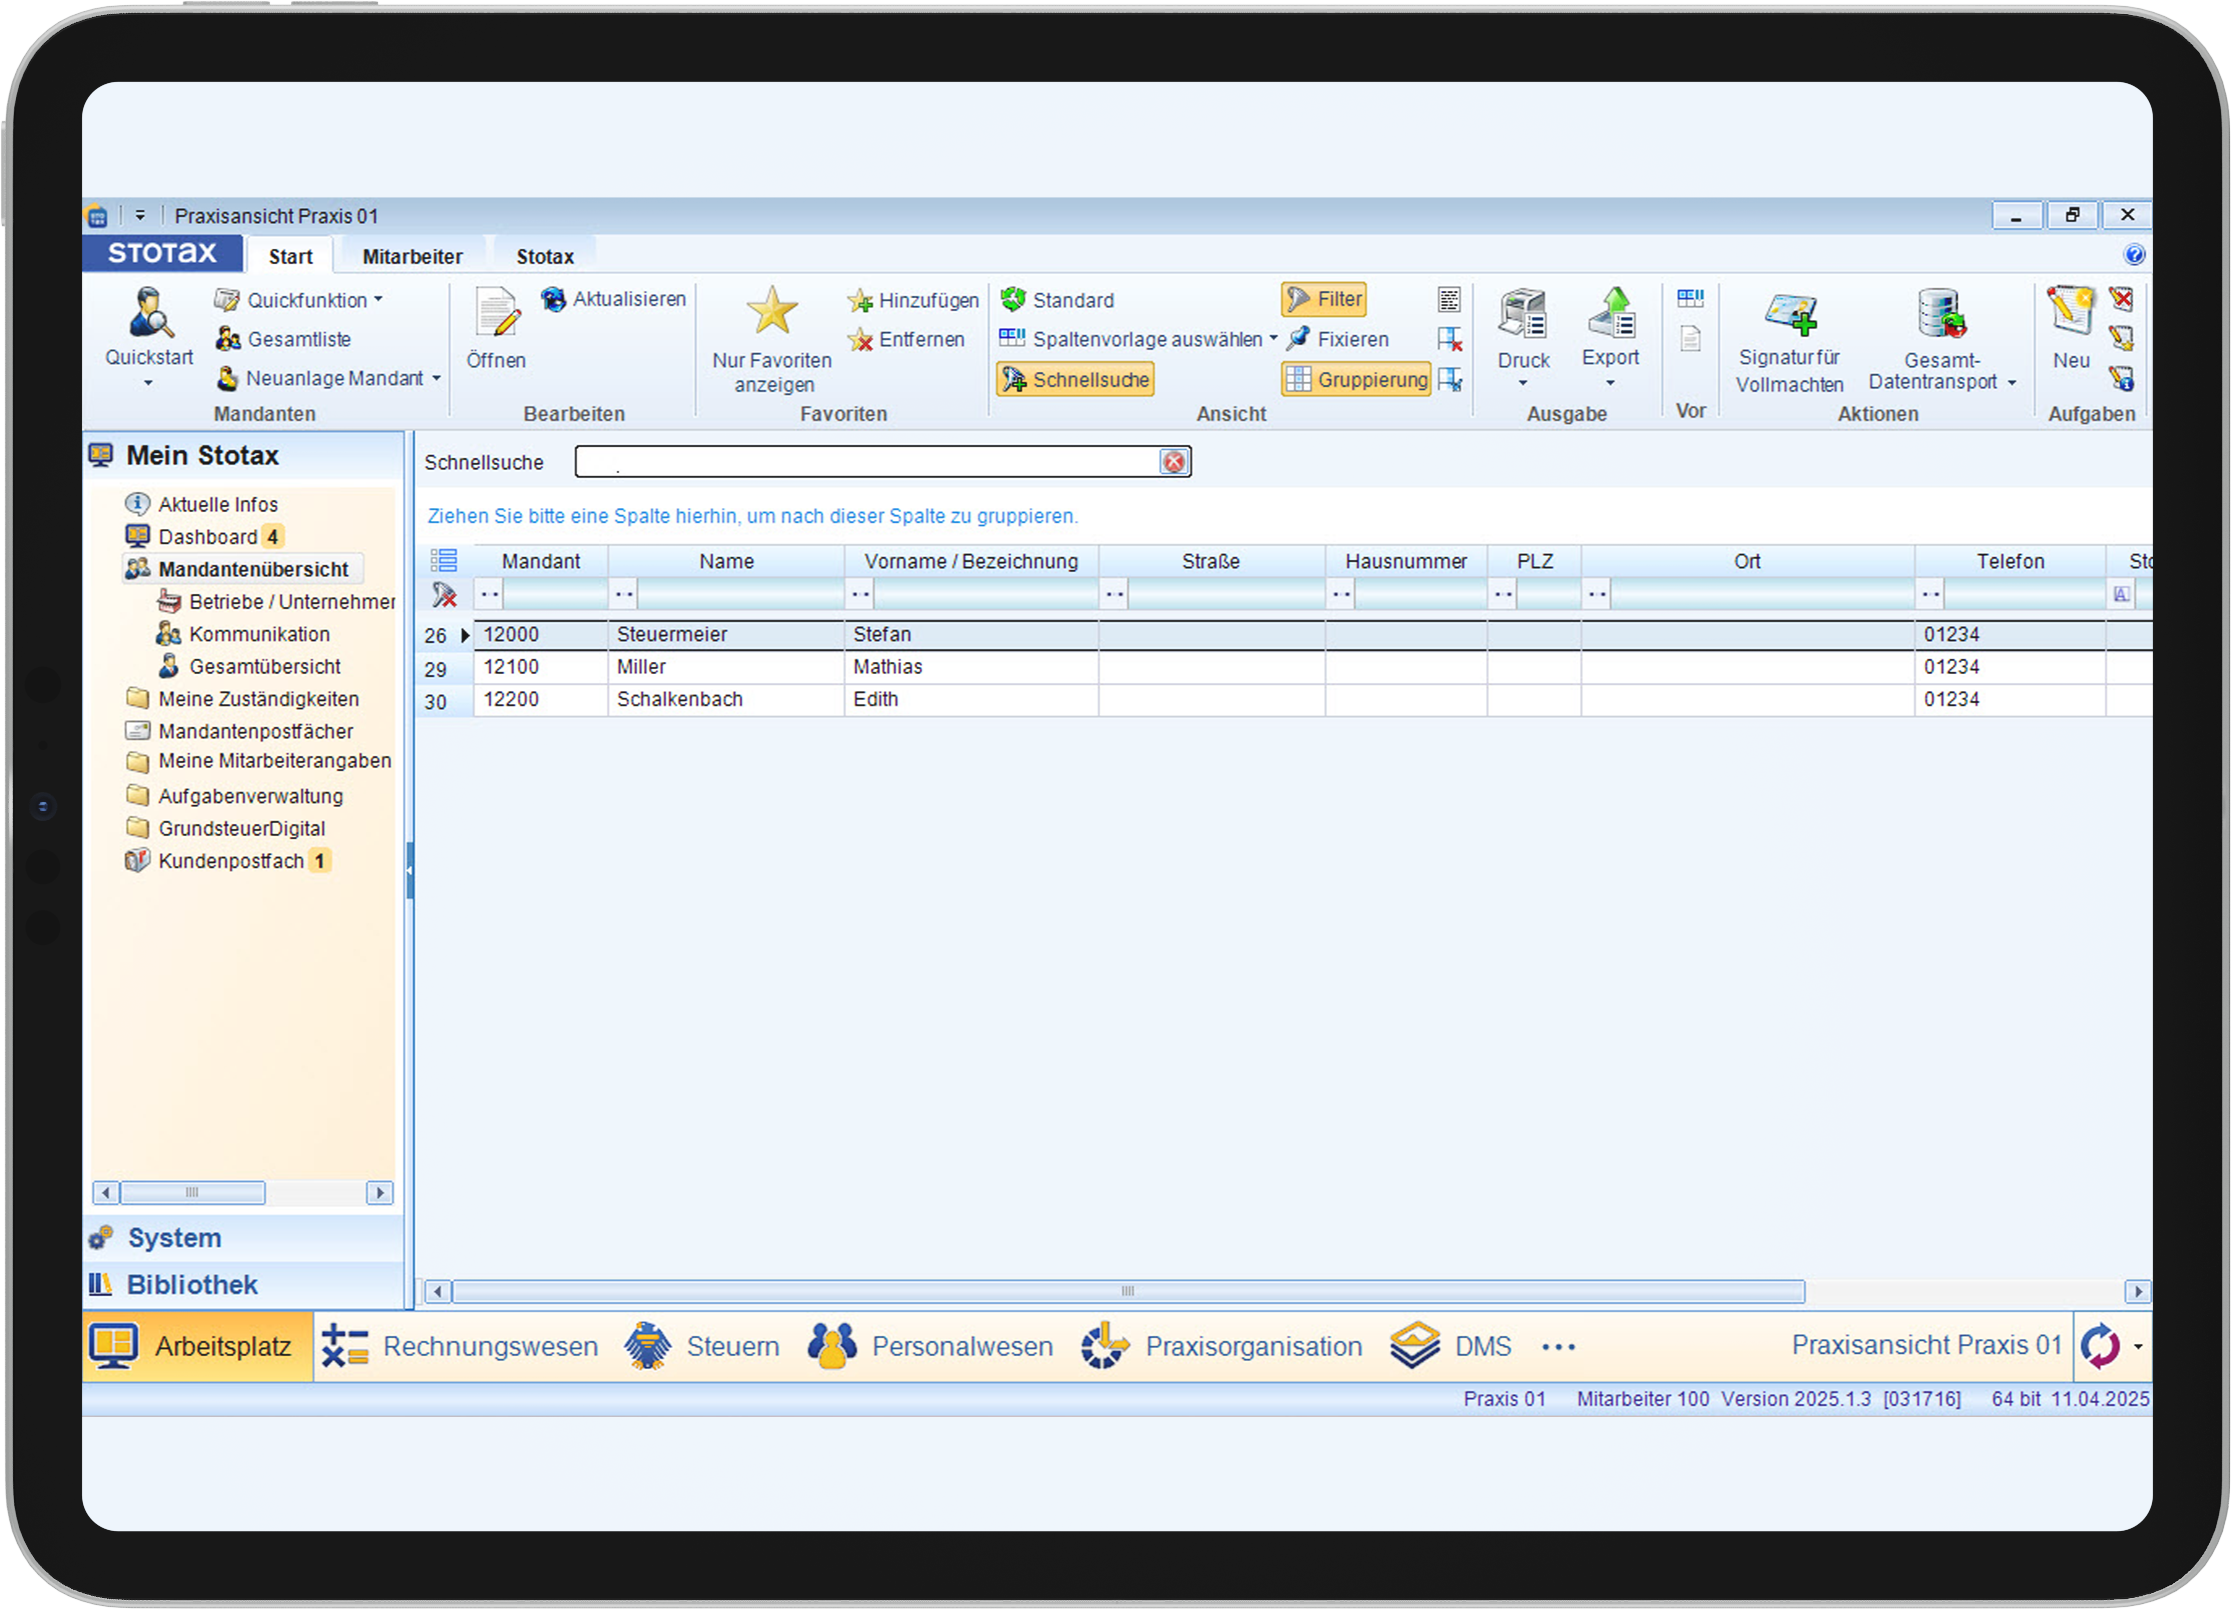
Task: Open GrundsteuerDigital folder
Action: tap(225, 828)
